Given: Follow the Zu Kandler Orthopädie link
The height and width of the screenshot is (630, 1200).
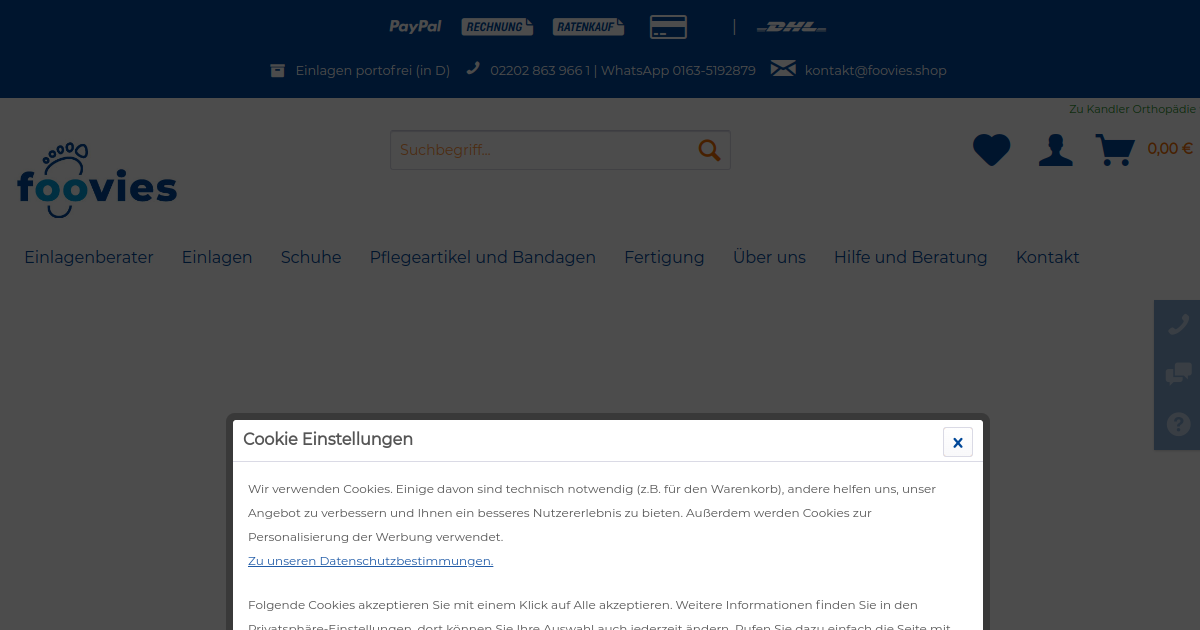Looking at the screenshot, I should [1132, 109].
